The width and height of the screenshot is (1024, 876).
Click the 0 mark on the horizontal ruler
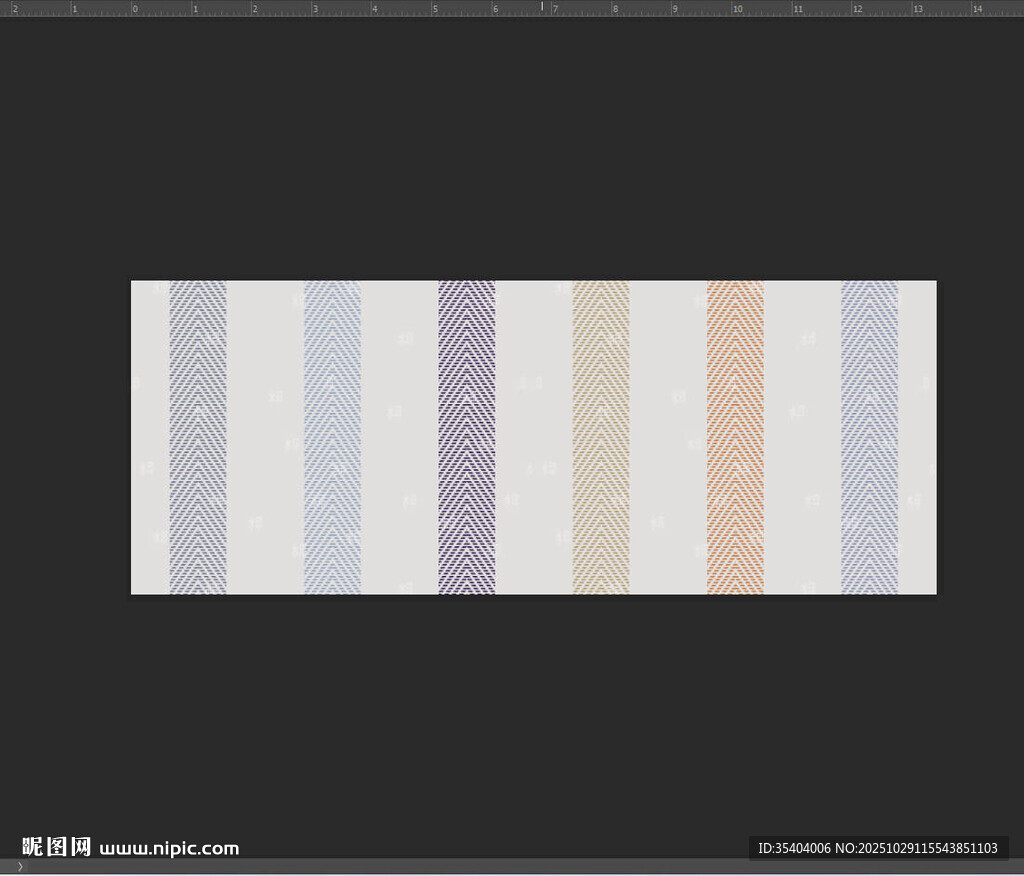(134, 8)
